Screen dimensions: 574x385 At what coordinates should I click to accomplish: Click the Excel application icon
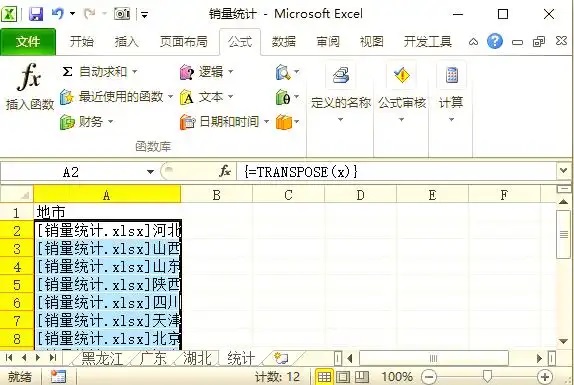[9, 14]
